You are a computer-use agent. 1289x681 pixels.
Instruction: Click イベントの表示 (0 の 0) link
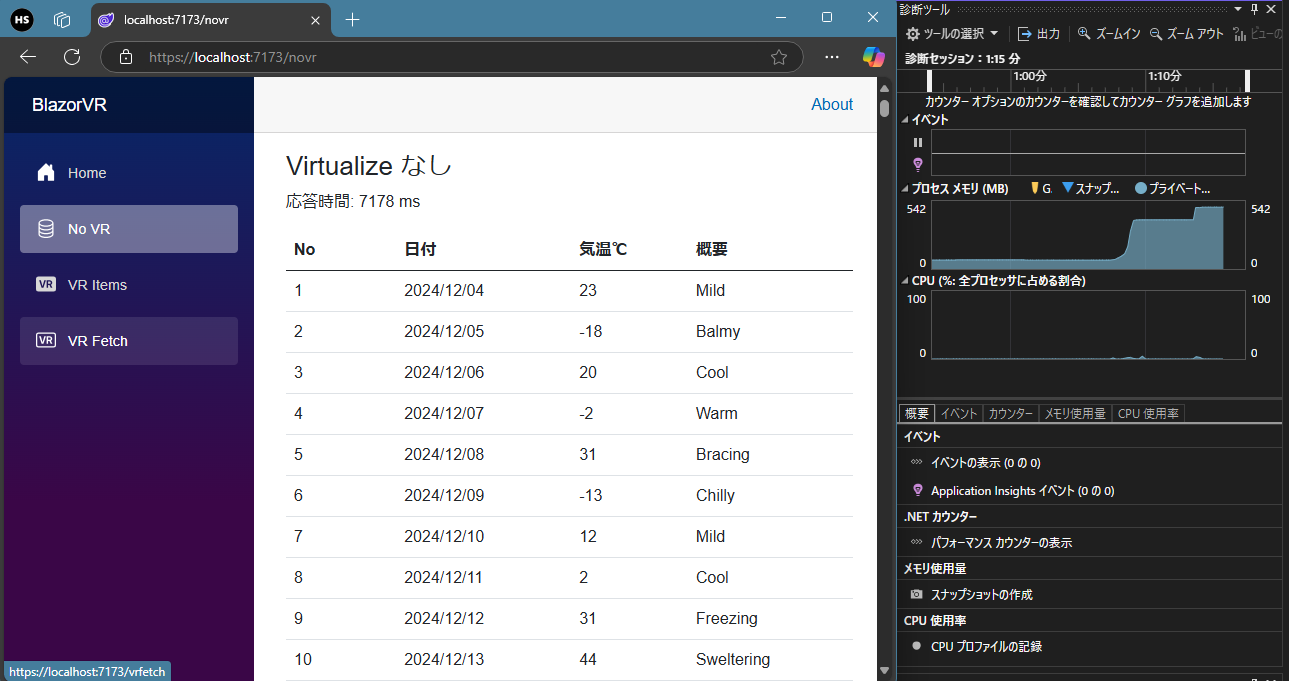(x=985, y=463)
